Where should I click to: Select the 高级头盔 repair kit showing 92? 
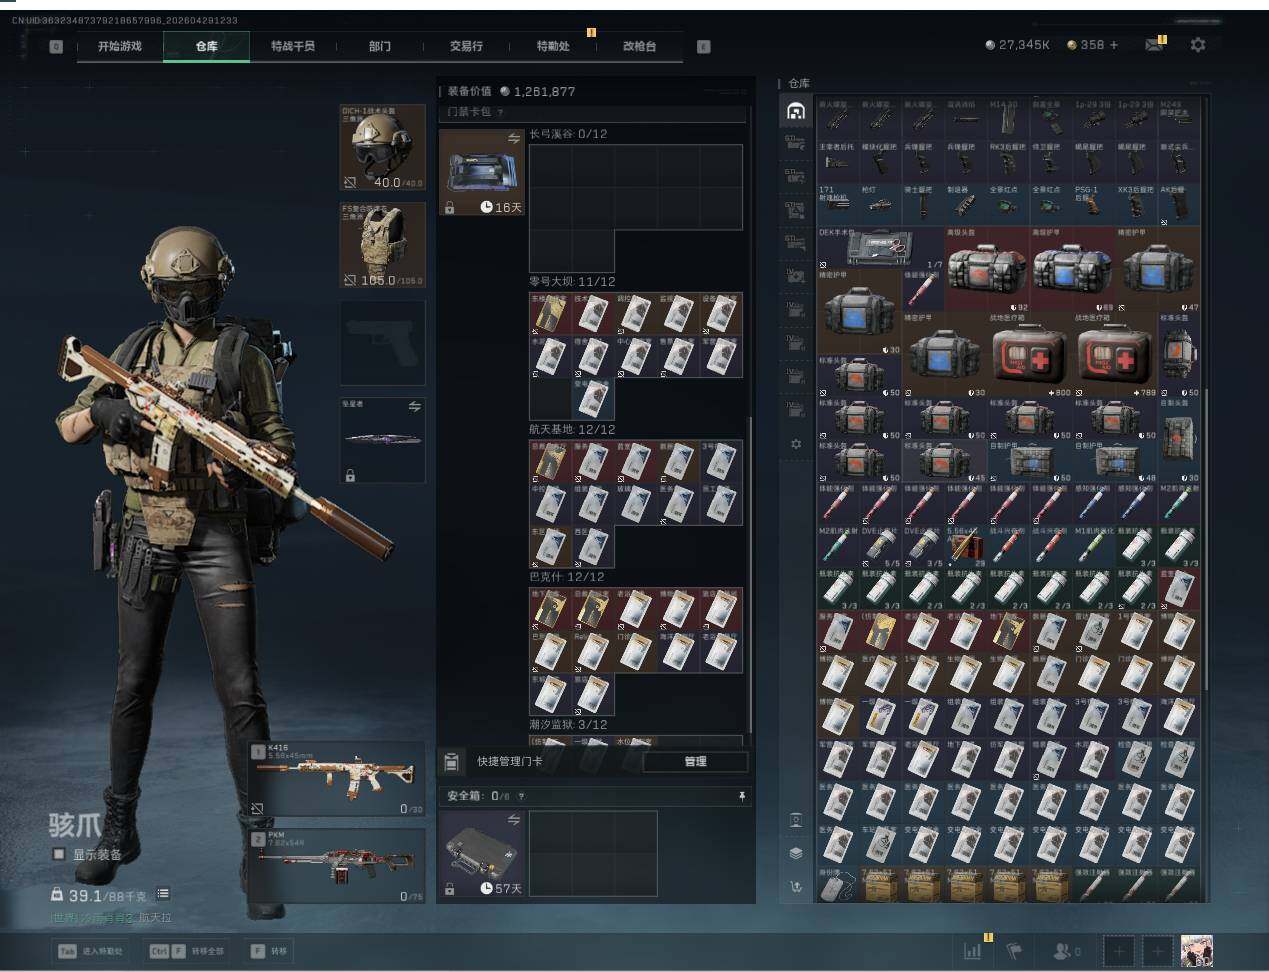(988, 270)
